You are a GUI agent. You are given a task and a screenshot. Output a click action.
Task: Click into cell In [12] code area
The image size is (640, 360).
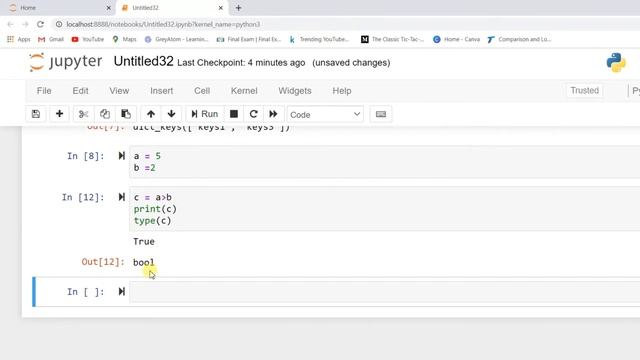pos(384,209)
